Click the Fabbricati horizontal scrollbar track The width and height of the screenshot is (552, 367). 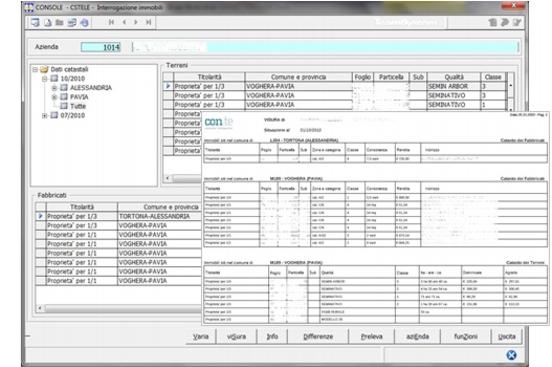(x=123, y=309)
